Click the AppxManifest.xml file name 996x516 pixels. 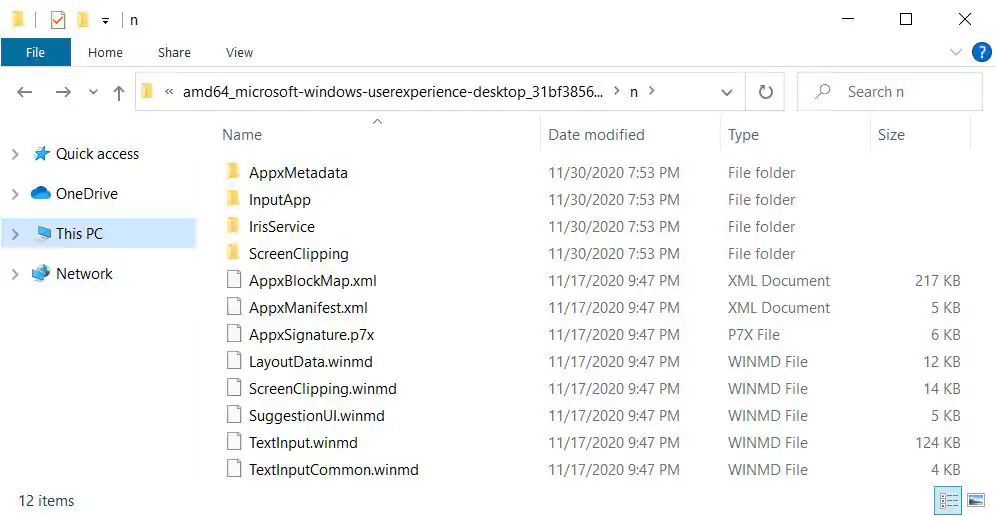308,308
